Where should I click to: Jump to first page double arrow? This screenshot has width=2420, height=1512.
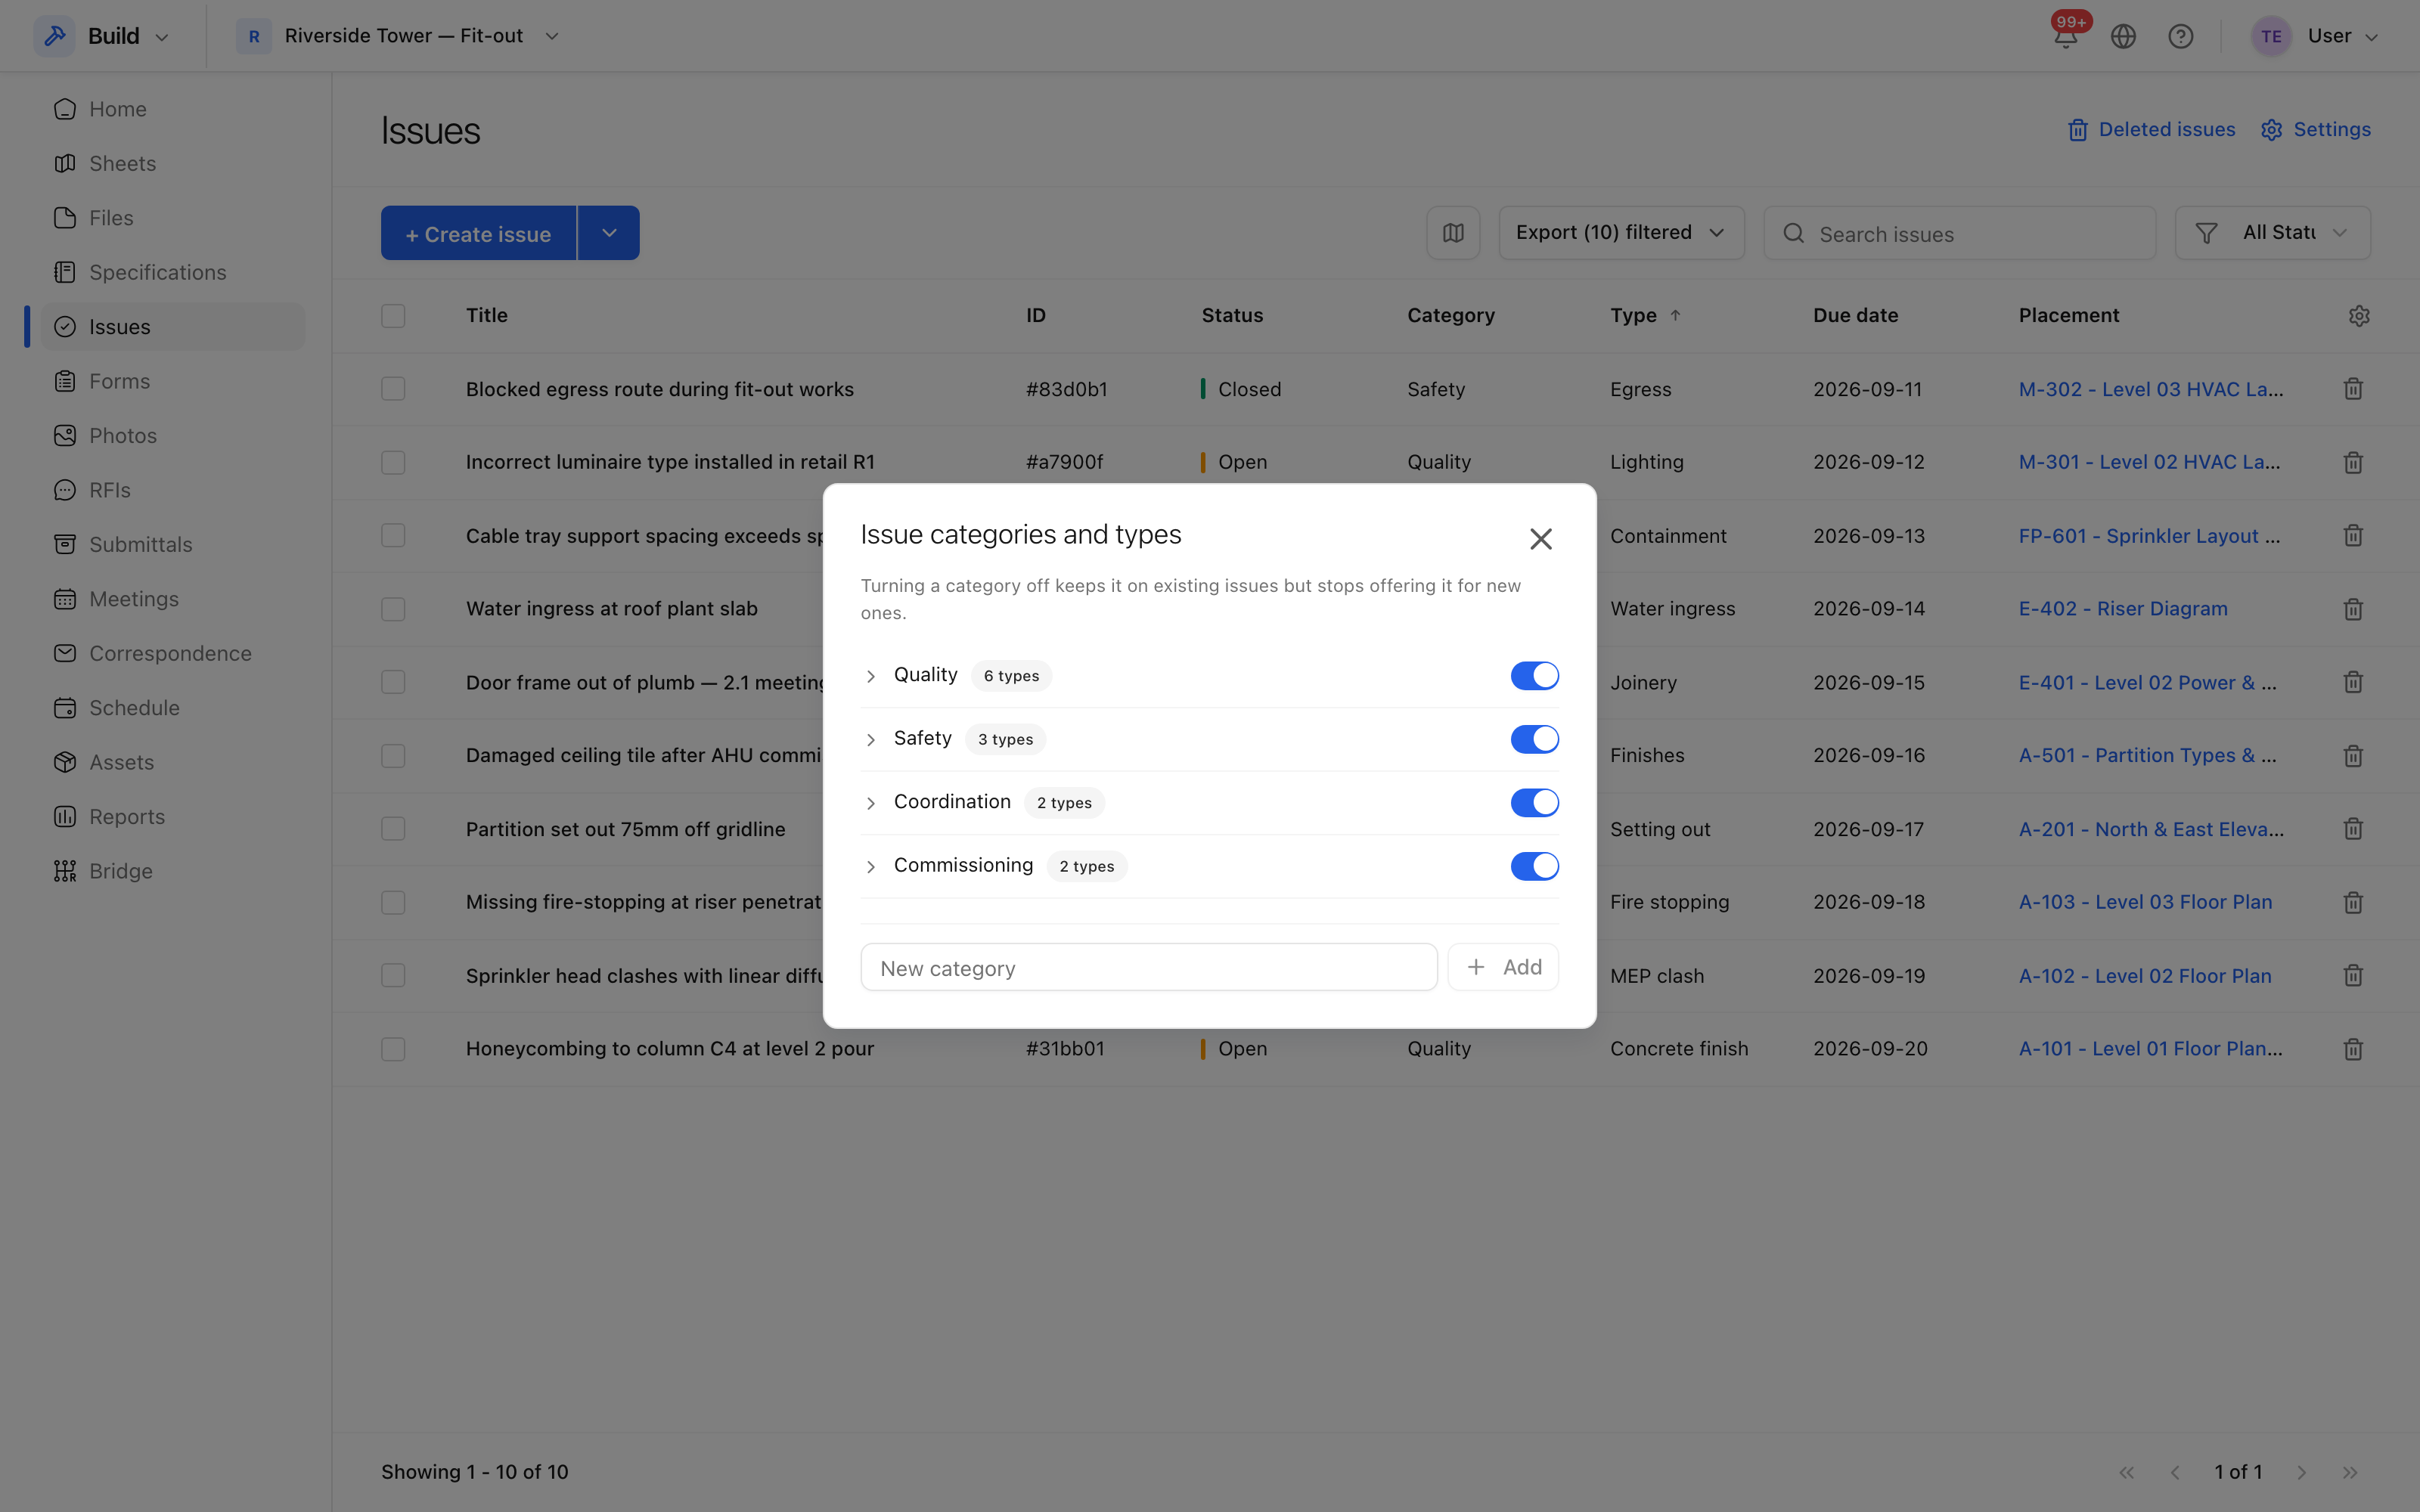pos(2127,1472)
